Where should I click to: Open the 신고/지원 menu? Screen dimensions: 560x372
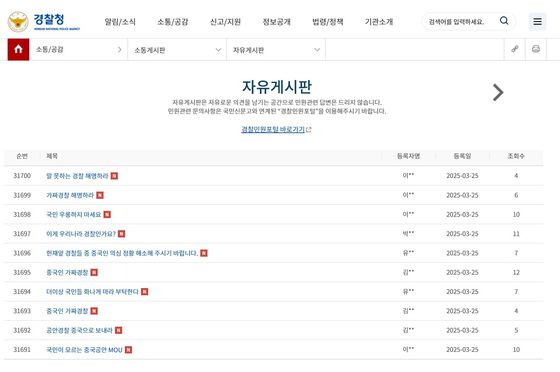[225, 22]
